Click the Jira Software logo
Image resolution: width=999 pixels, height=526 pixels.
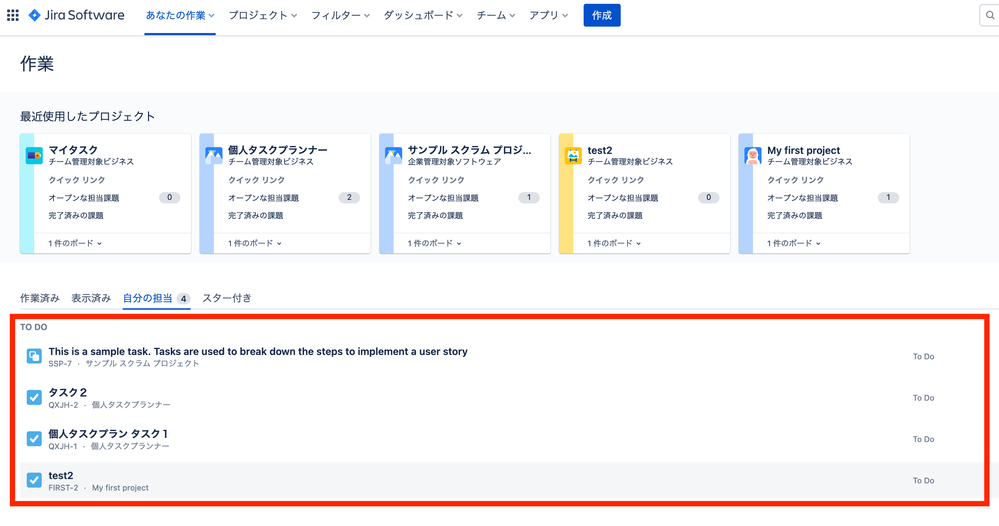click(x=76, y=15)
